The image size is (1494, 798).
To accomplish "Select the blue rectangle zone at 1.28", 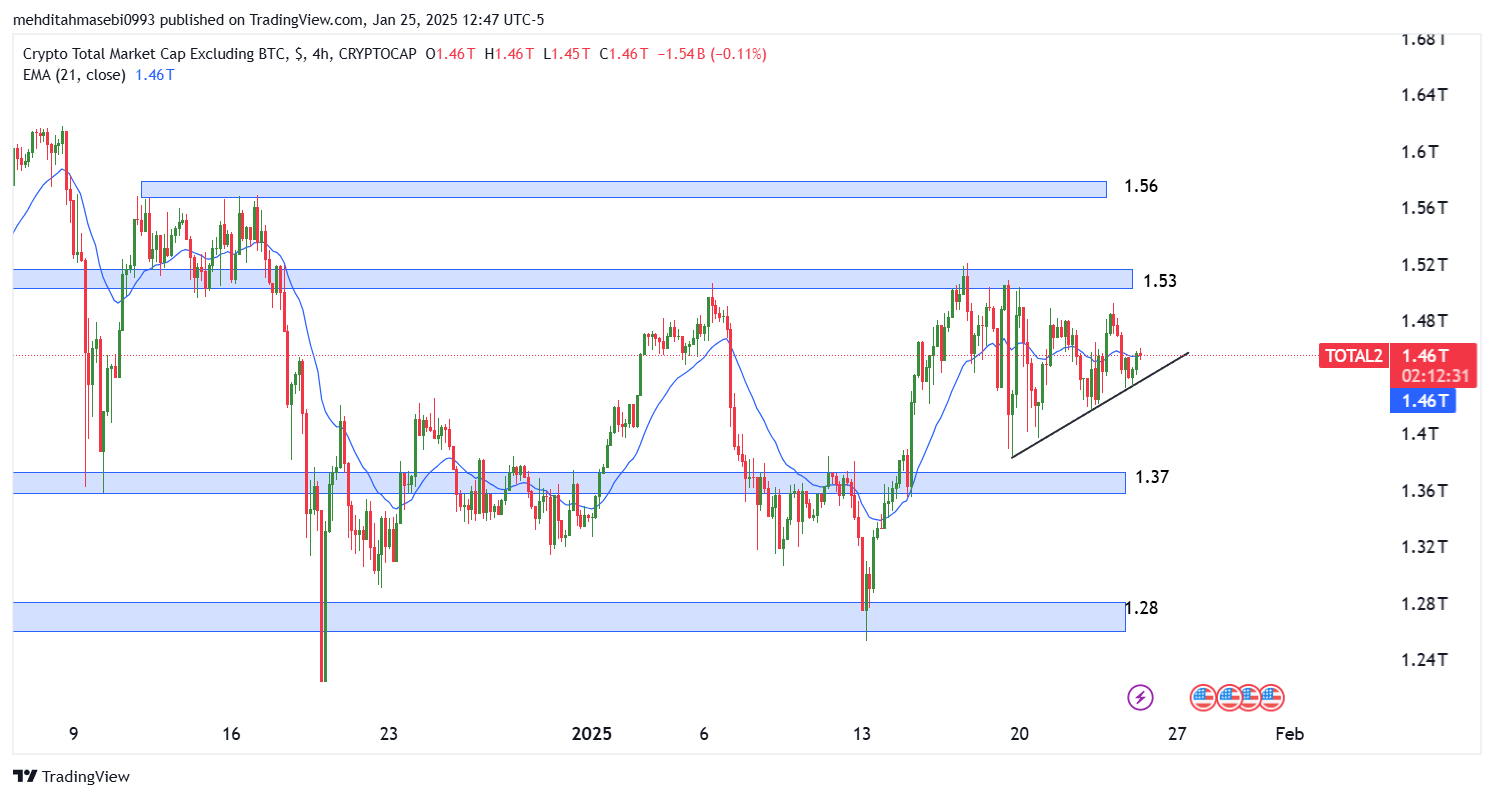I will click(x=569, y=617).
